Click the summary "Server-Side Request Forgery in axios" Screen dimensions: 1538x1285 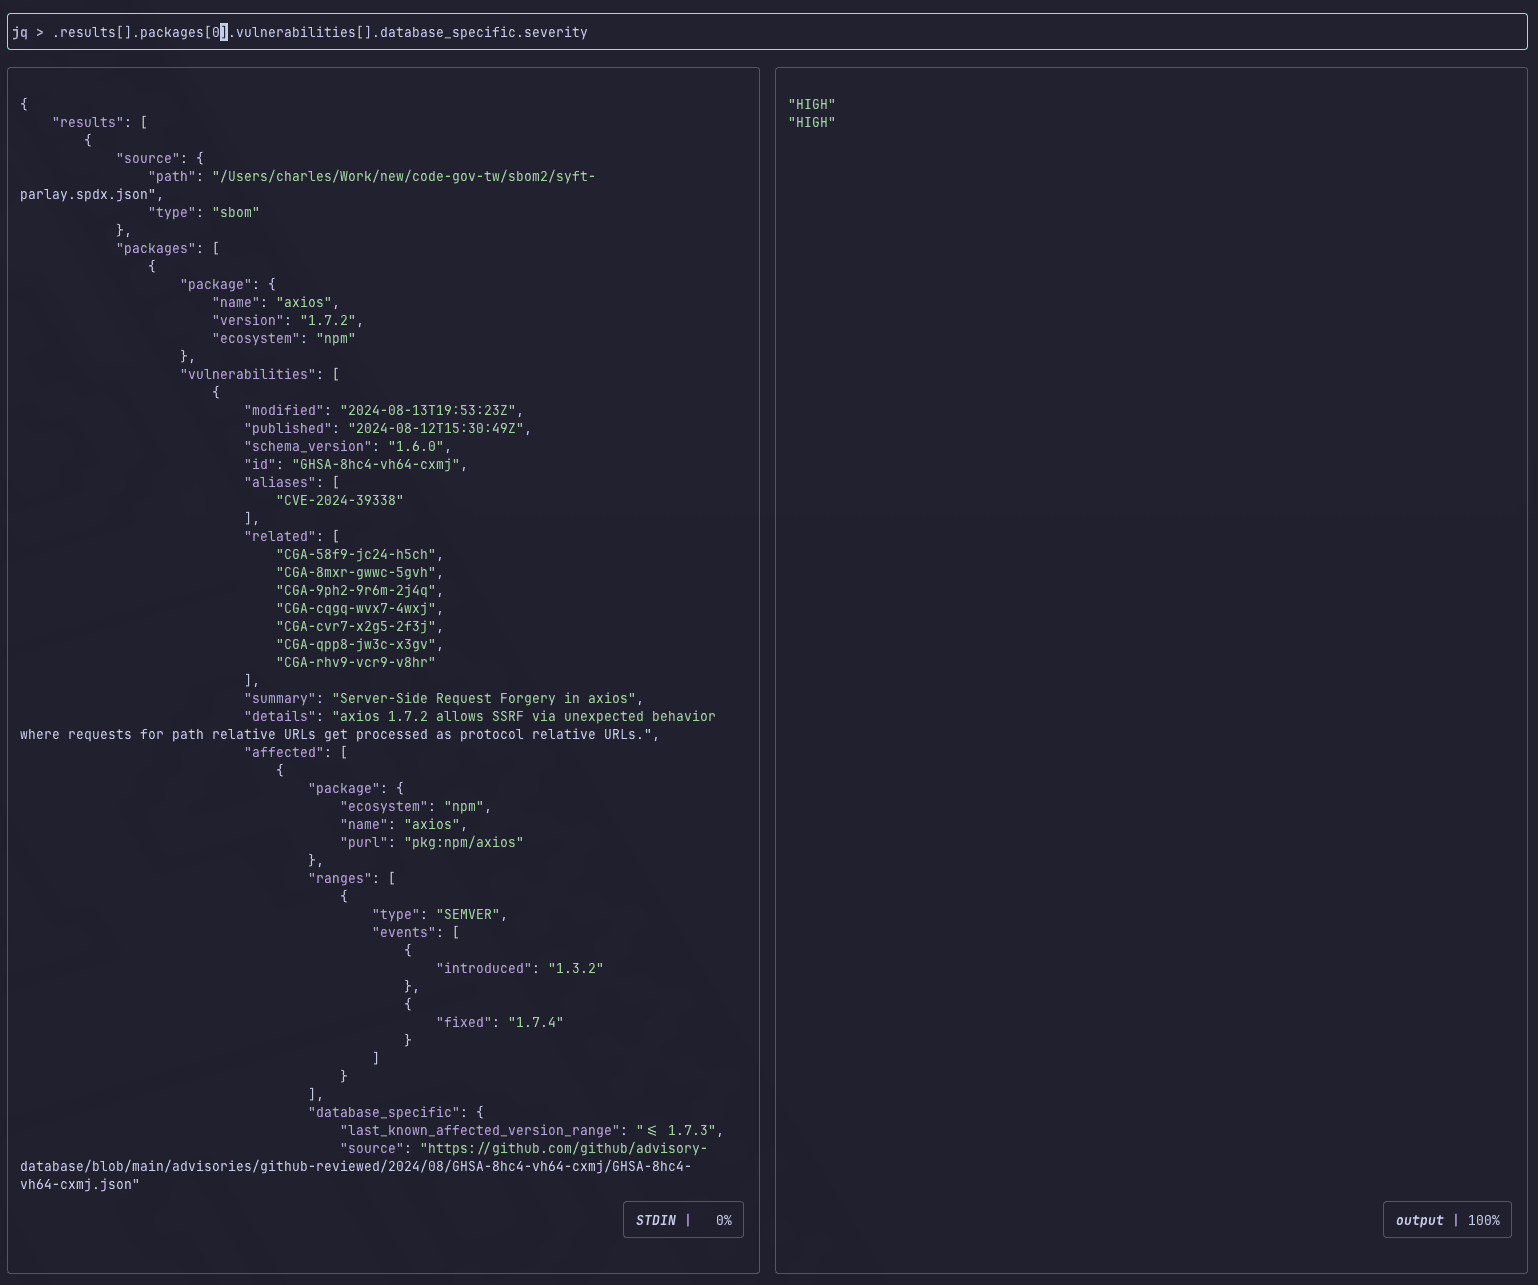click(484, 698)
